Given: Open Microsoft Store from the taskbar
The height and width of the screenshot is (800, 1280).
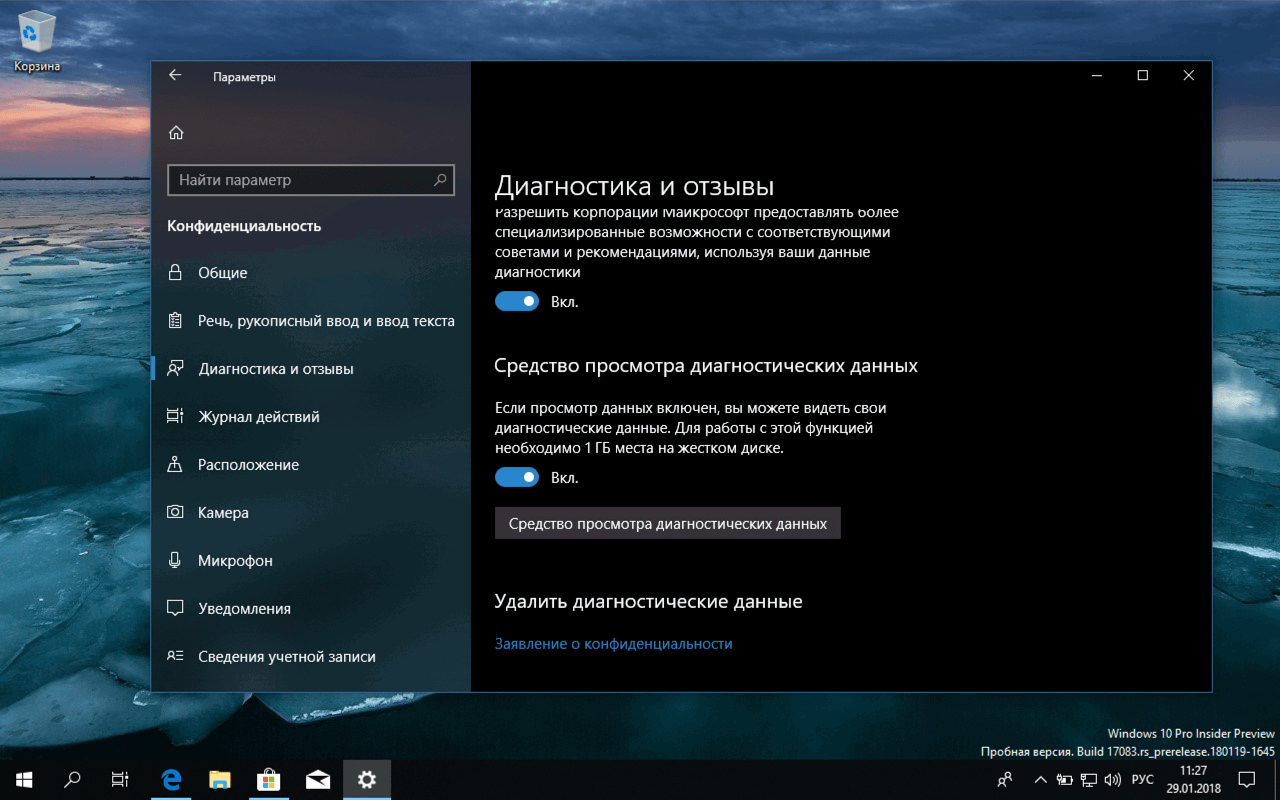Looking at the screenshot, I should (x=268, y=780).
